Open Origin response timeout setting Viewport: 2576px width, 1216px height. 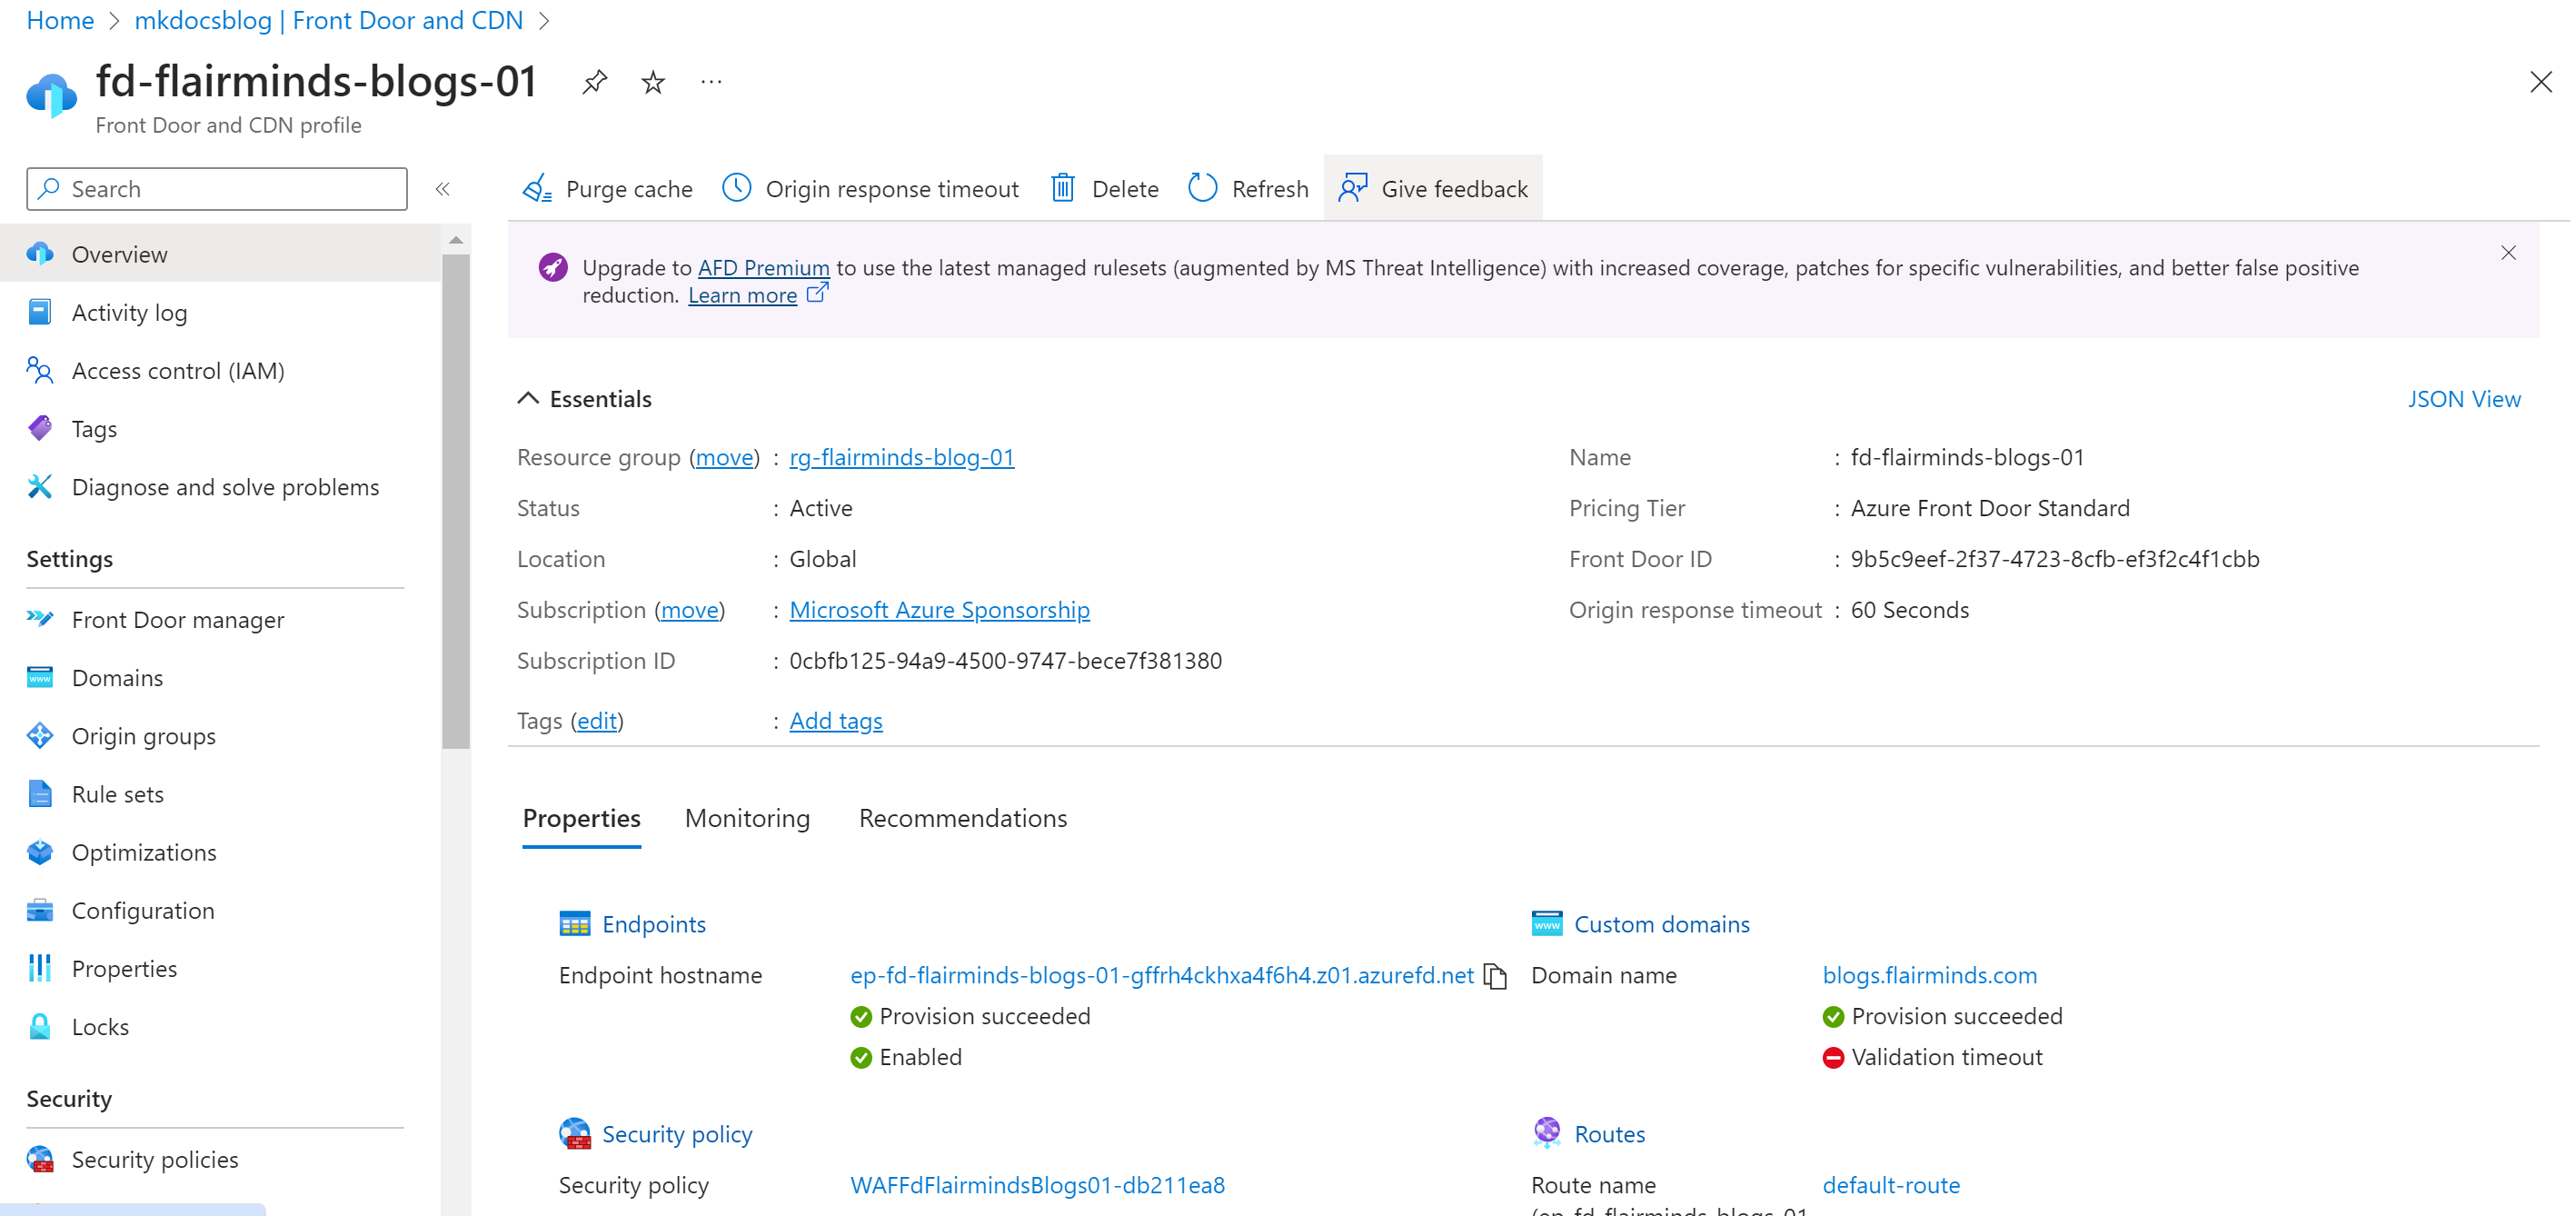pos(870,189)
